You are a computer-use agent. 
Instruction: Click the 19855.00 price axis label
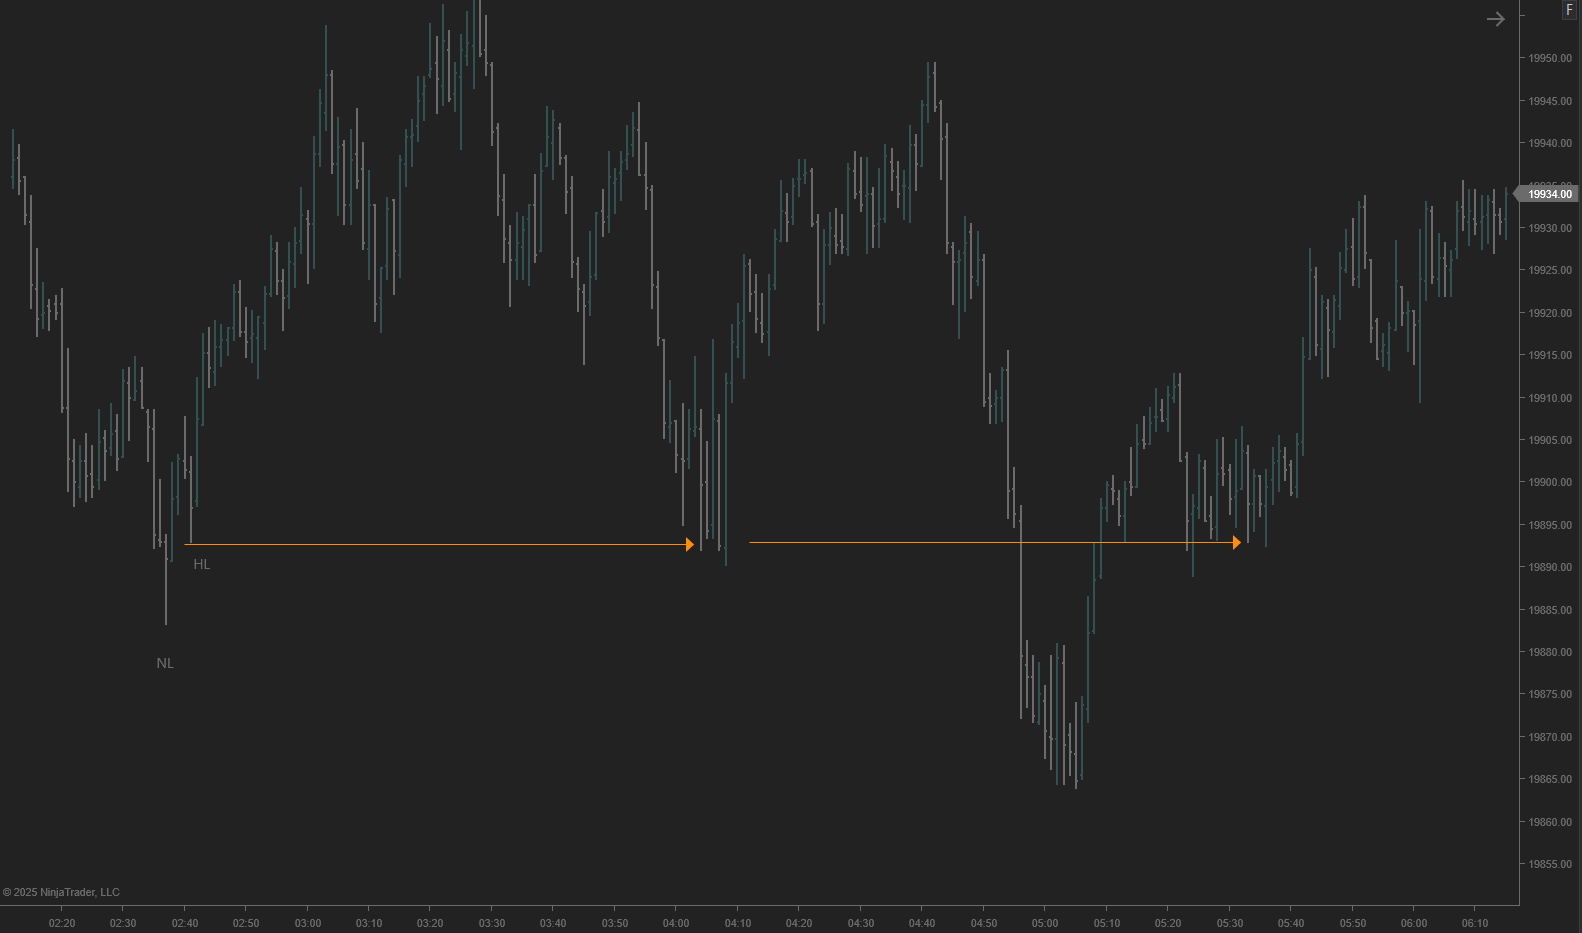[x=1549, y=864]
